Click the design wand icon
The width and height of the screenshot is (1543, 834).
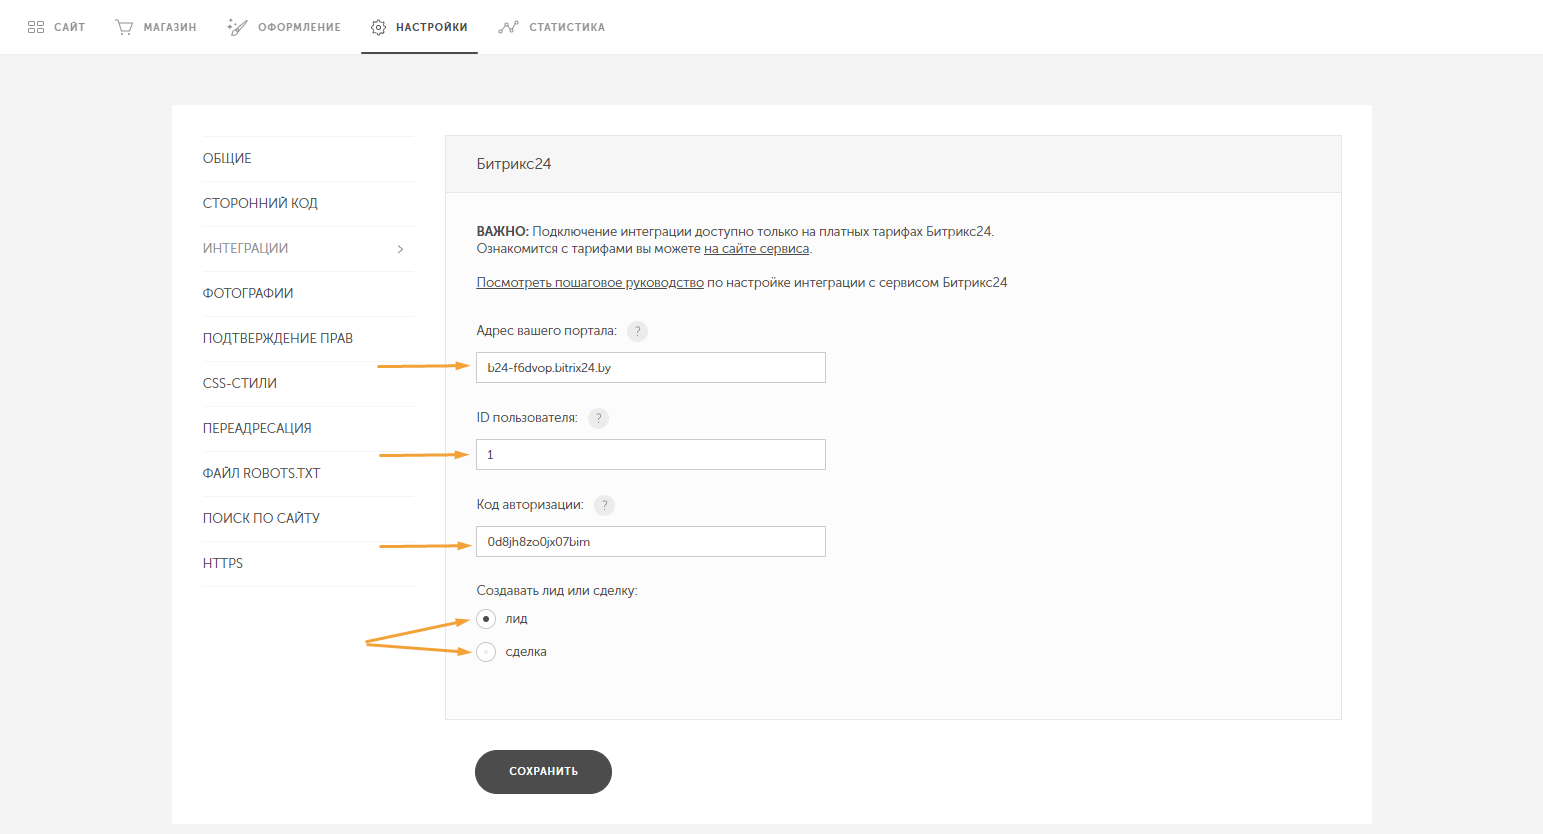tap(237, 27)
